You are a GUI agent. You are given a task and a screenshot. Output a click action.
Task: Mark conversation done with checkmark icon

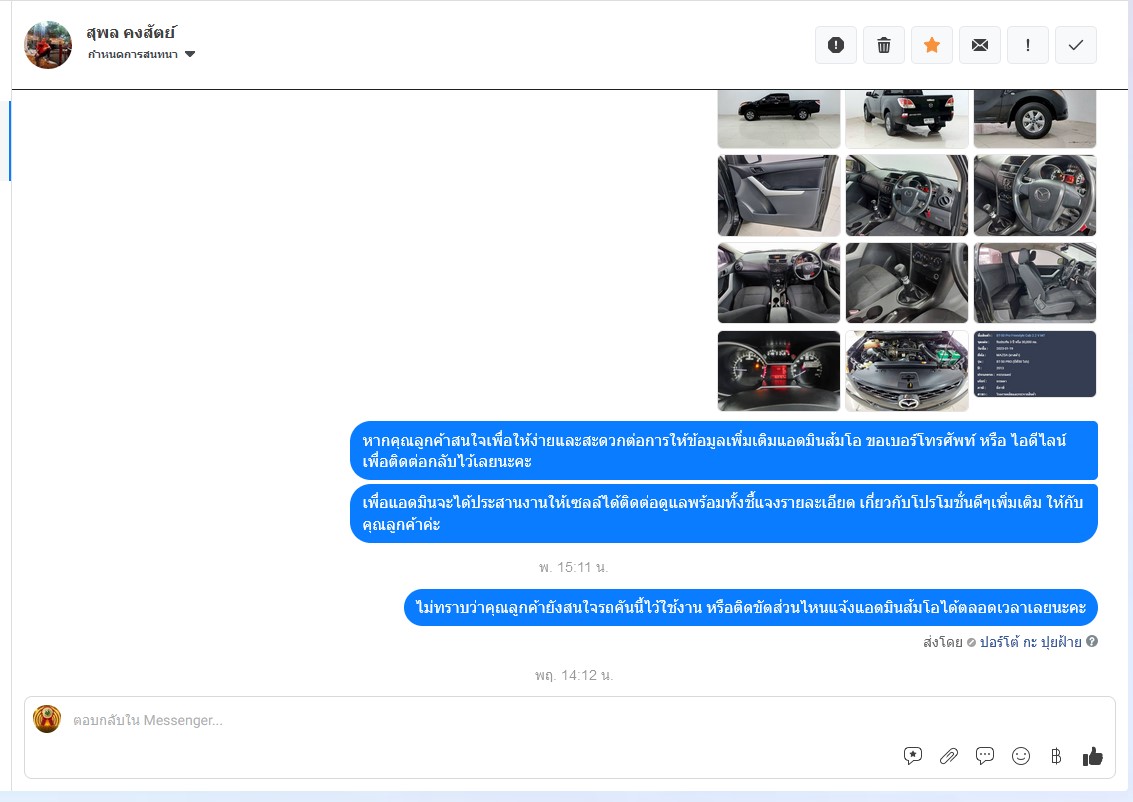click(x=1076, y=45)
